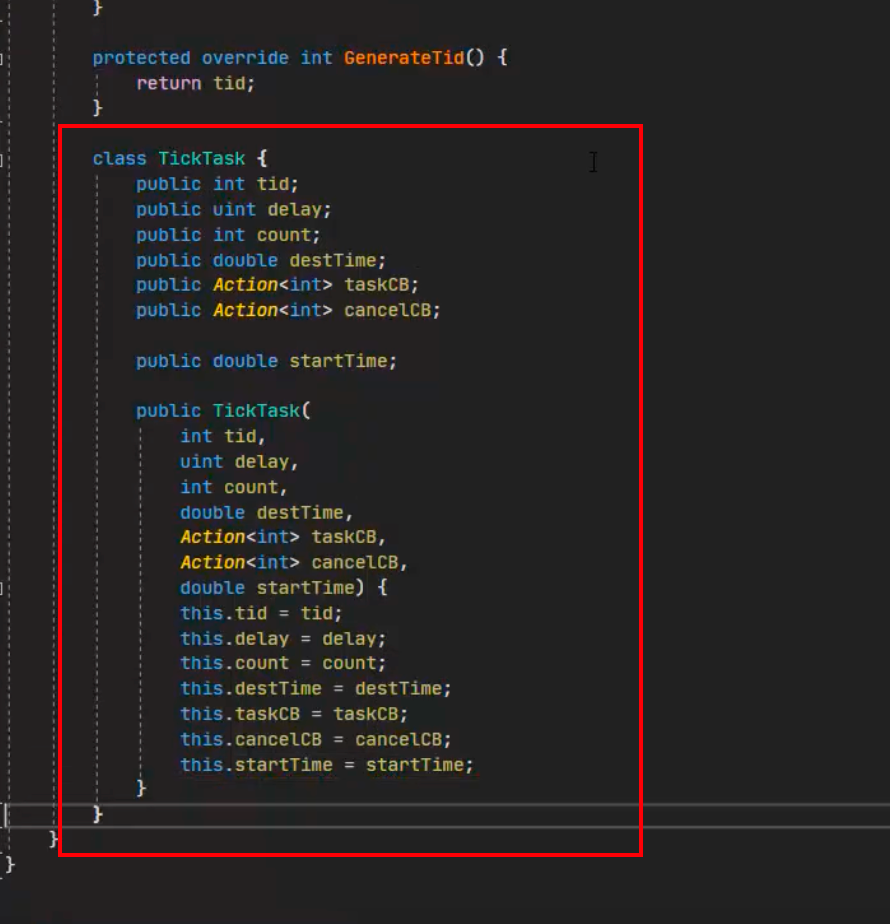This screenshot has width=890, height=924.
Task: Click 'count' in 'public int count;'
Action: pyautogui.click(x=283, y=235)
